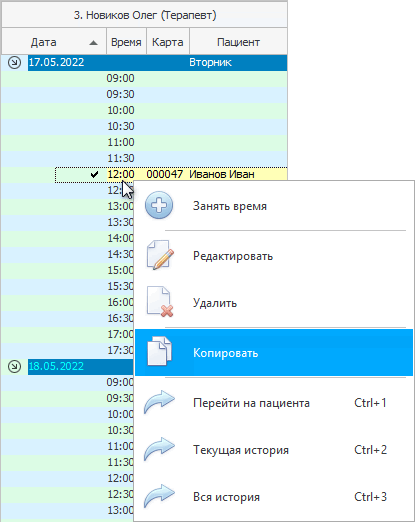The height and width of the screenshot is (522, 415).
Task: Collapse the 17.05.2022 date group
Action: point(14,62)
